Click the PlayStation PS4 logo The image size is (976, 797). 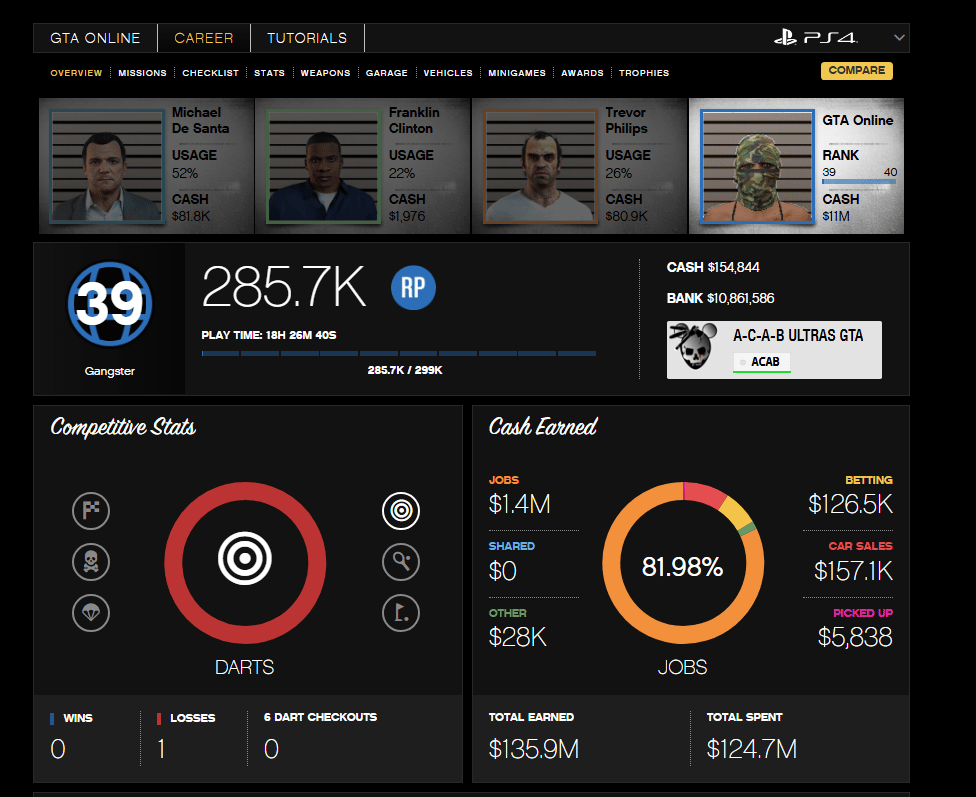pos(815,38)
